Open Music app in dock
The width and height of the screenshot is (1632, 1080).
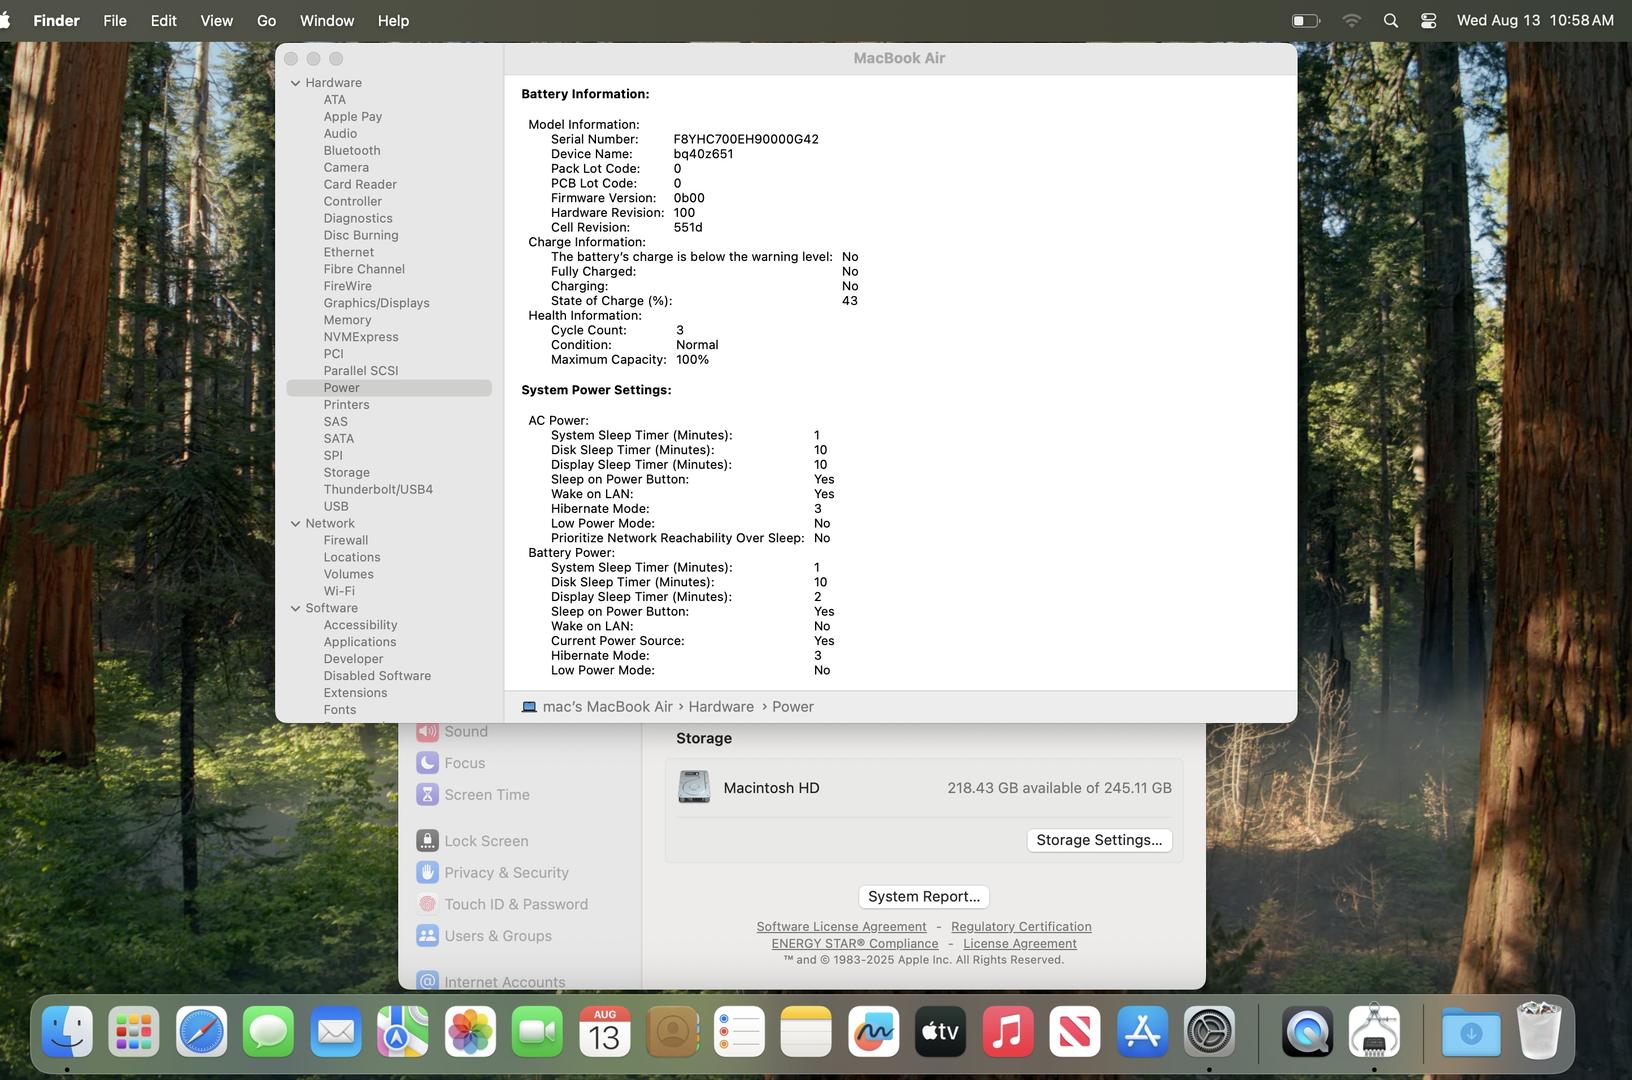(1008, 1031)
